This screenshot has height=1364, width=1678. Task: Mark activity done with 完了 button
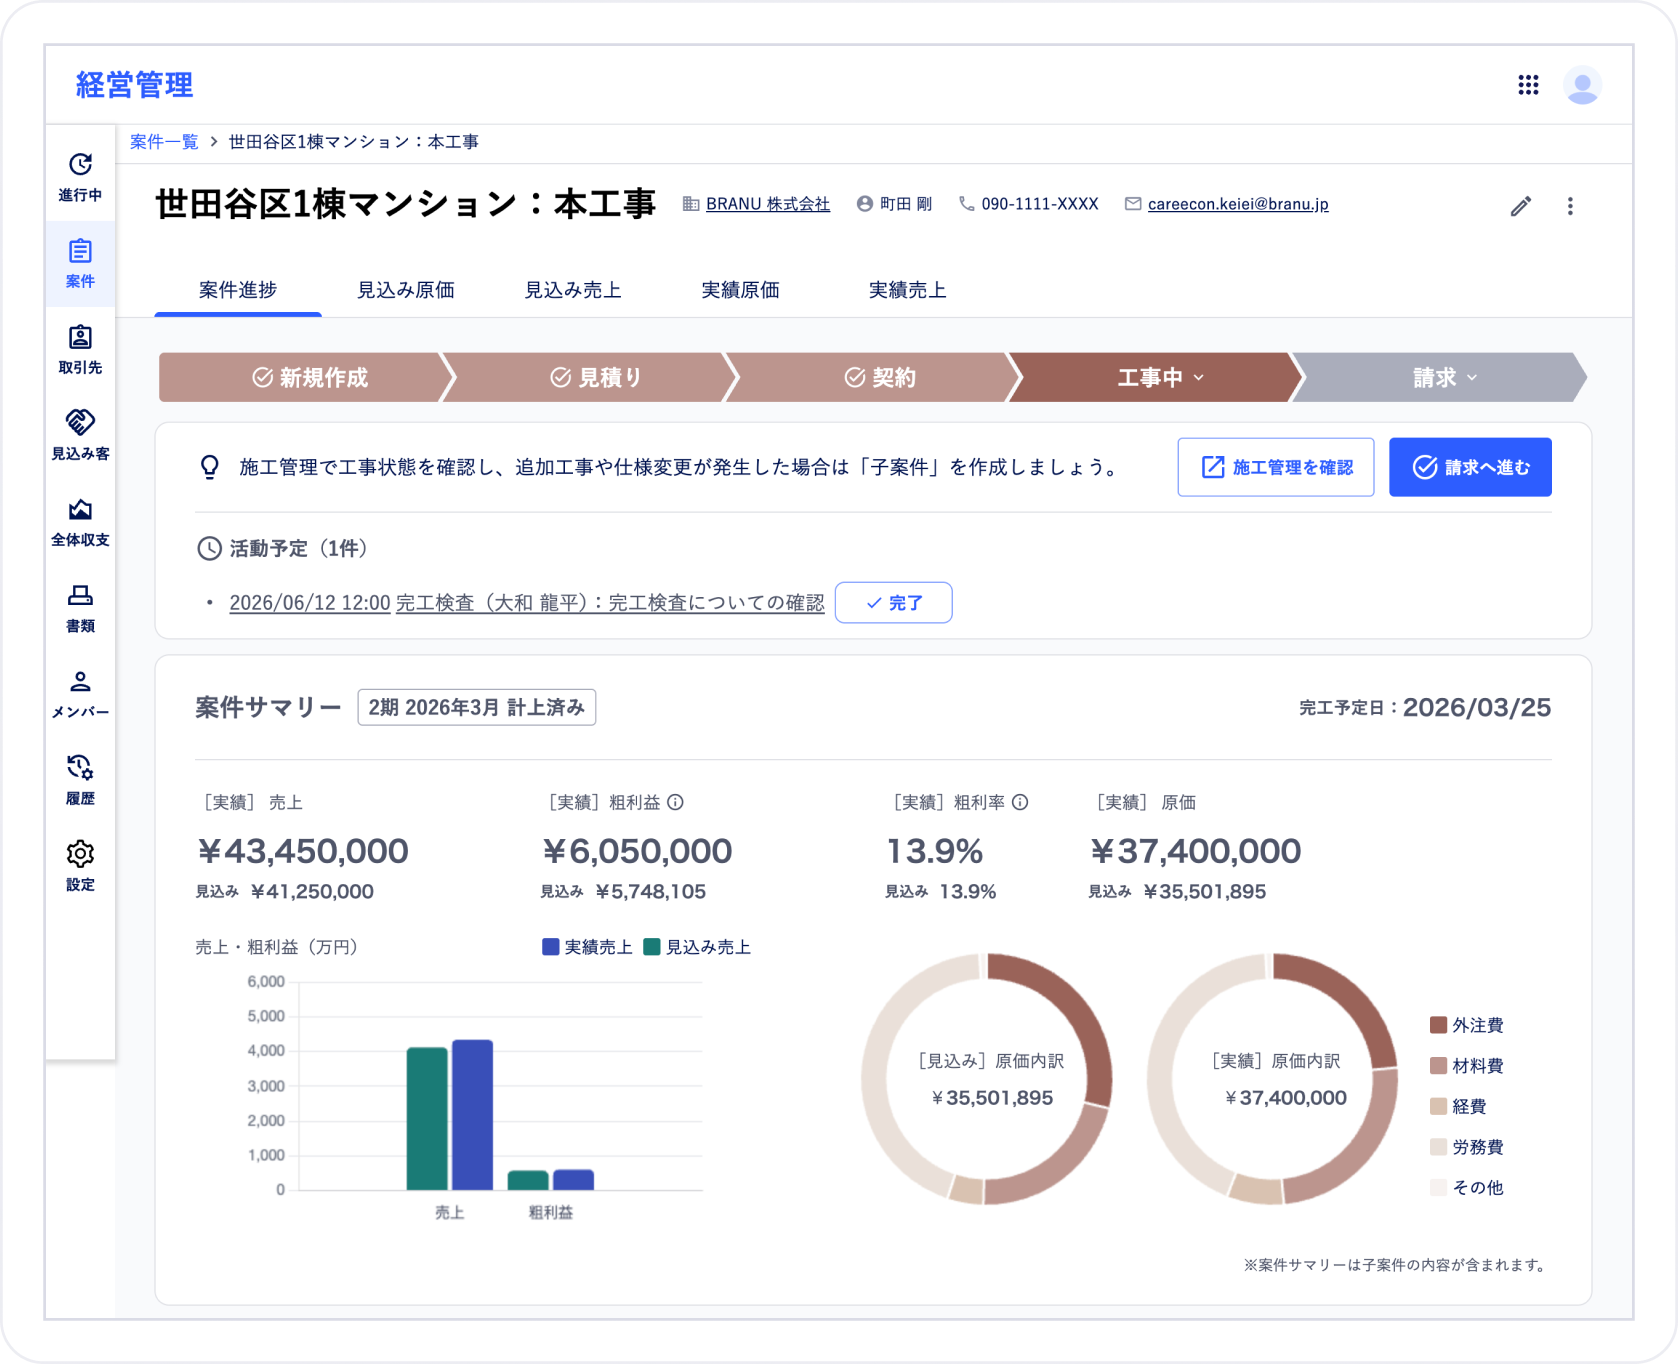[x=894, y=603]
